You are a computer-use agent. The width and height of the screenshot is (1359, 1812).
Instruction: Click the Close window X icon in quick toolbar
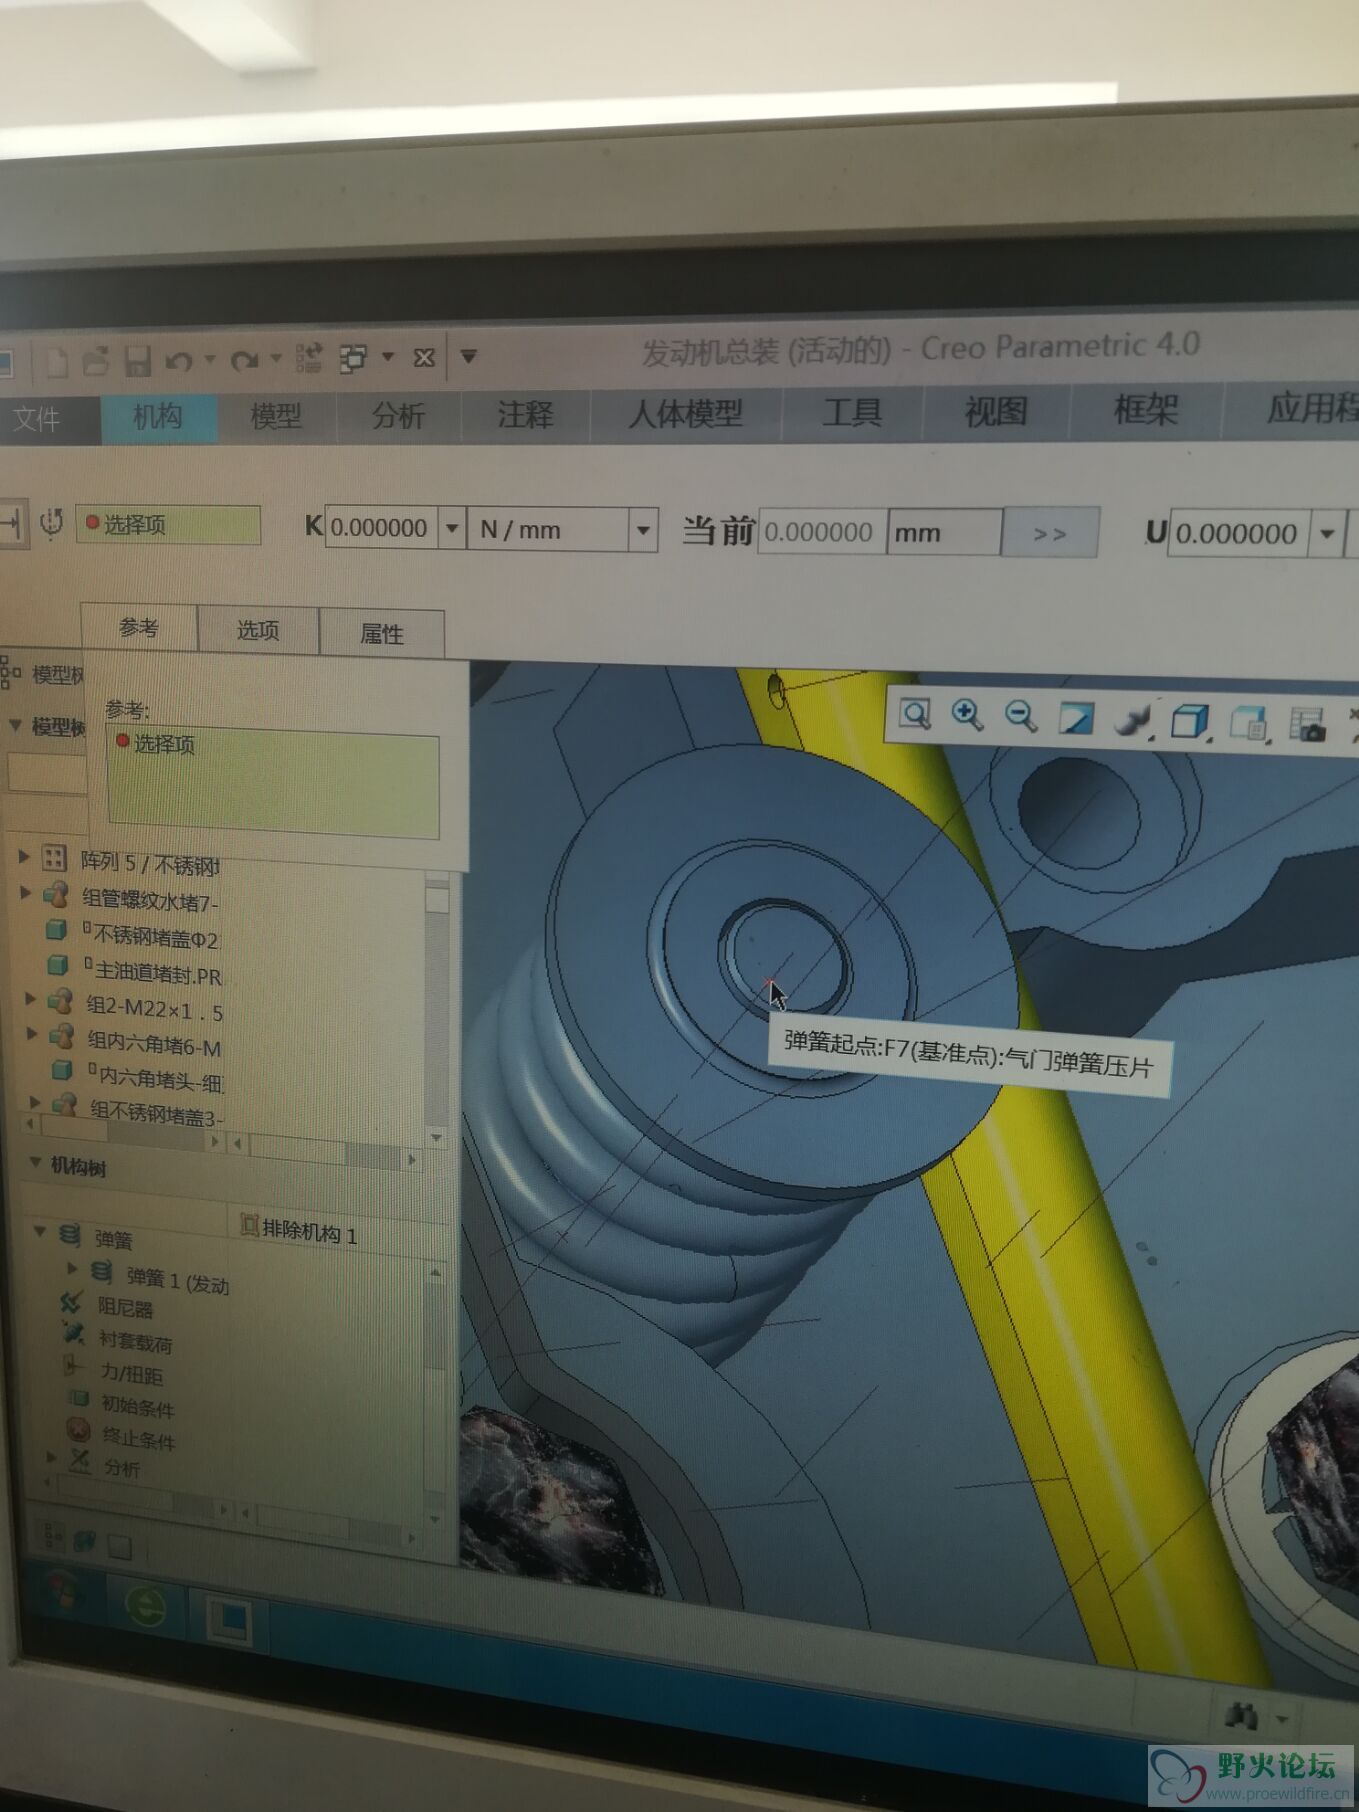tap(423, 357)
